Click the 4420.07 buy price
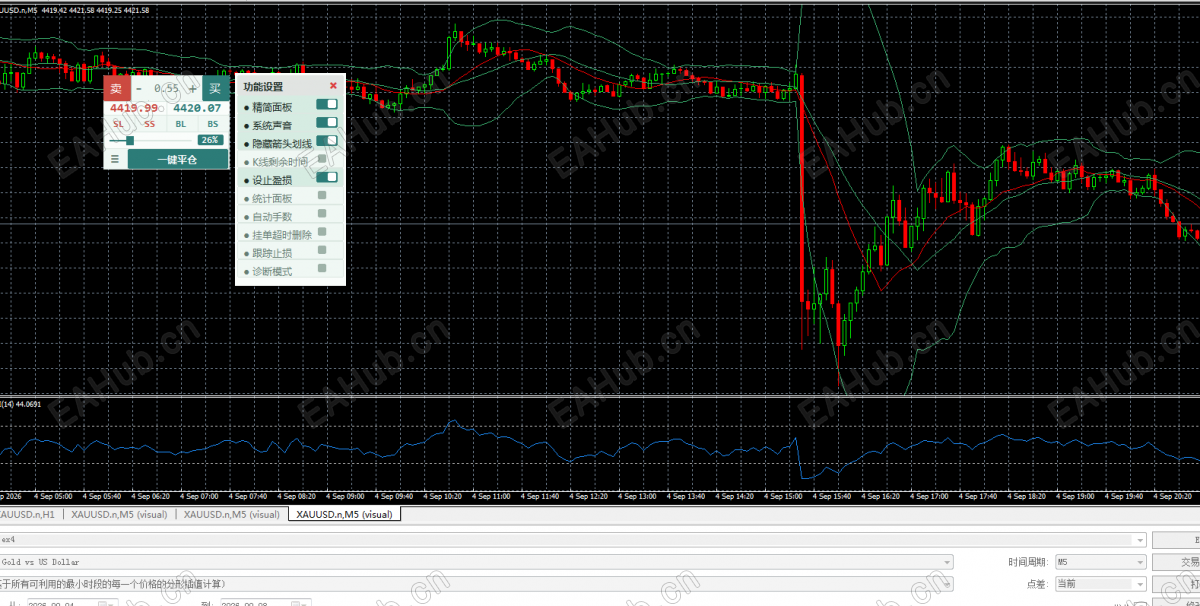The height and width of the screenshot is (606, 1200). pyautogui.click(x=197, y=108)
